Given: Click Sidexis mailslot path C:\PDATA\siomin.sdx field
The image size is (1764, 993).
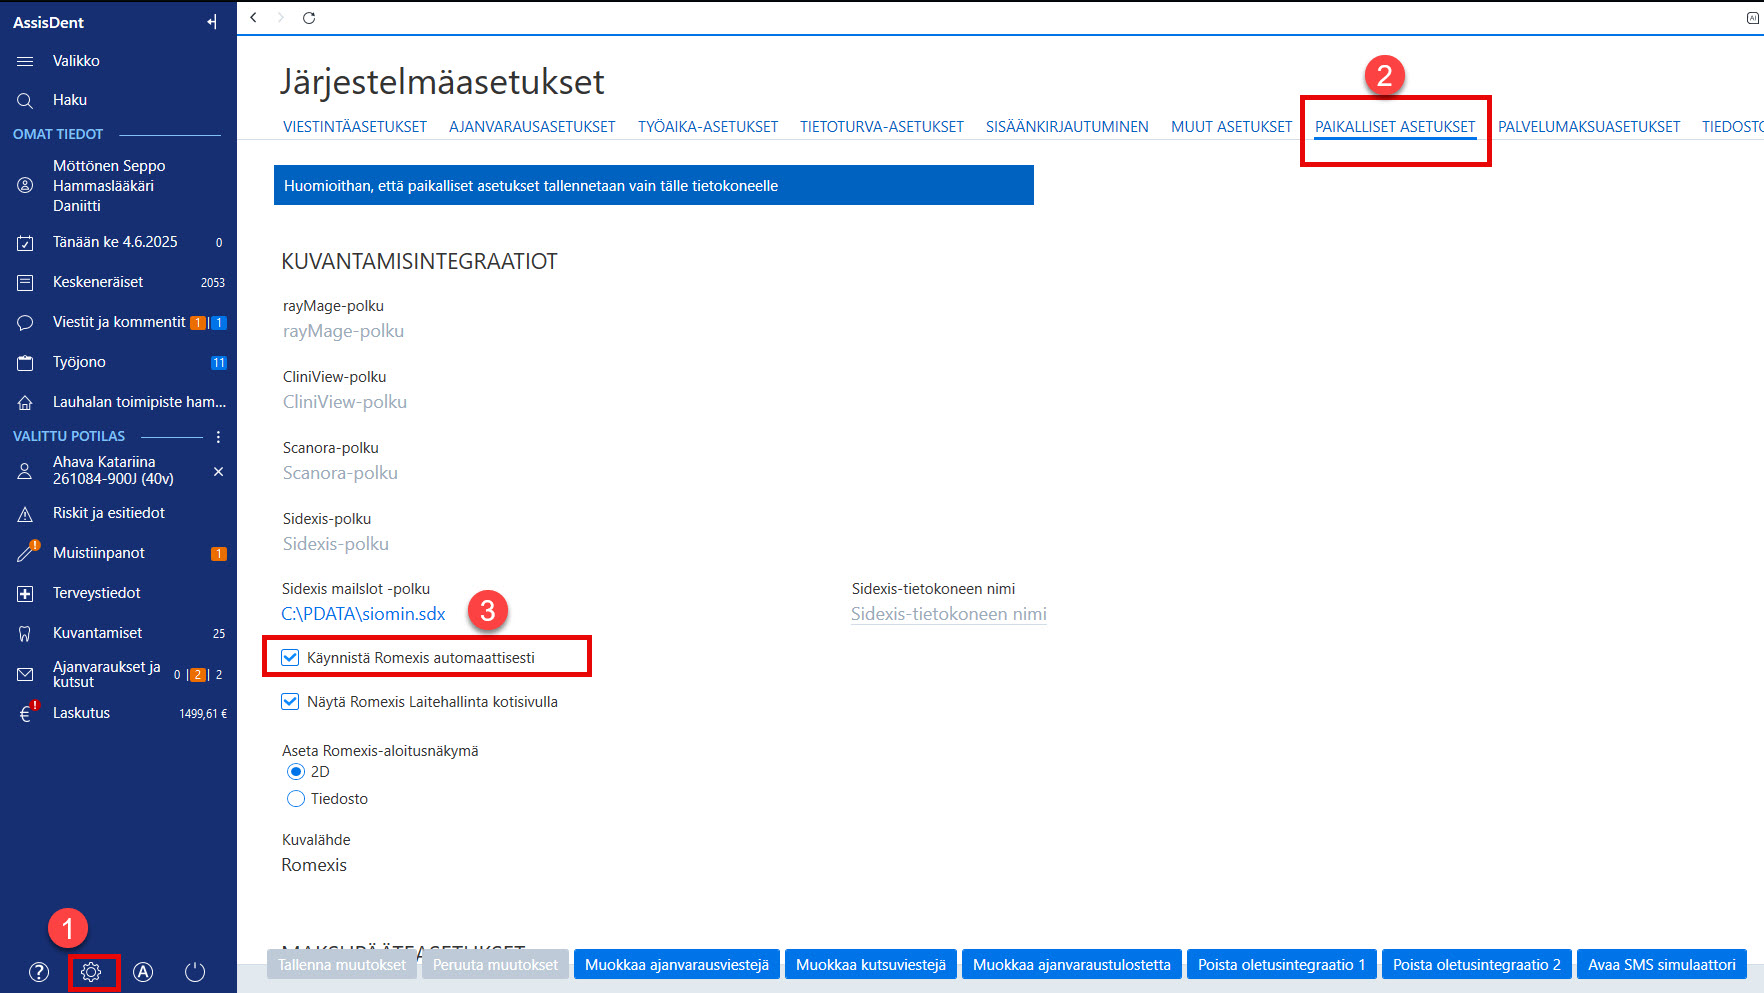Looking at the screenshot, I should (364, 614).
